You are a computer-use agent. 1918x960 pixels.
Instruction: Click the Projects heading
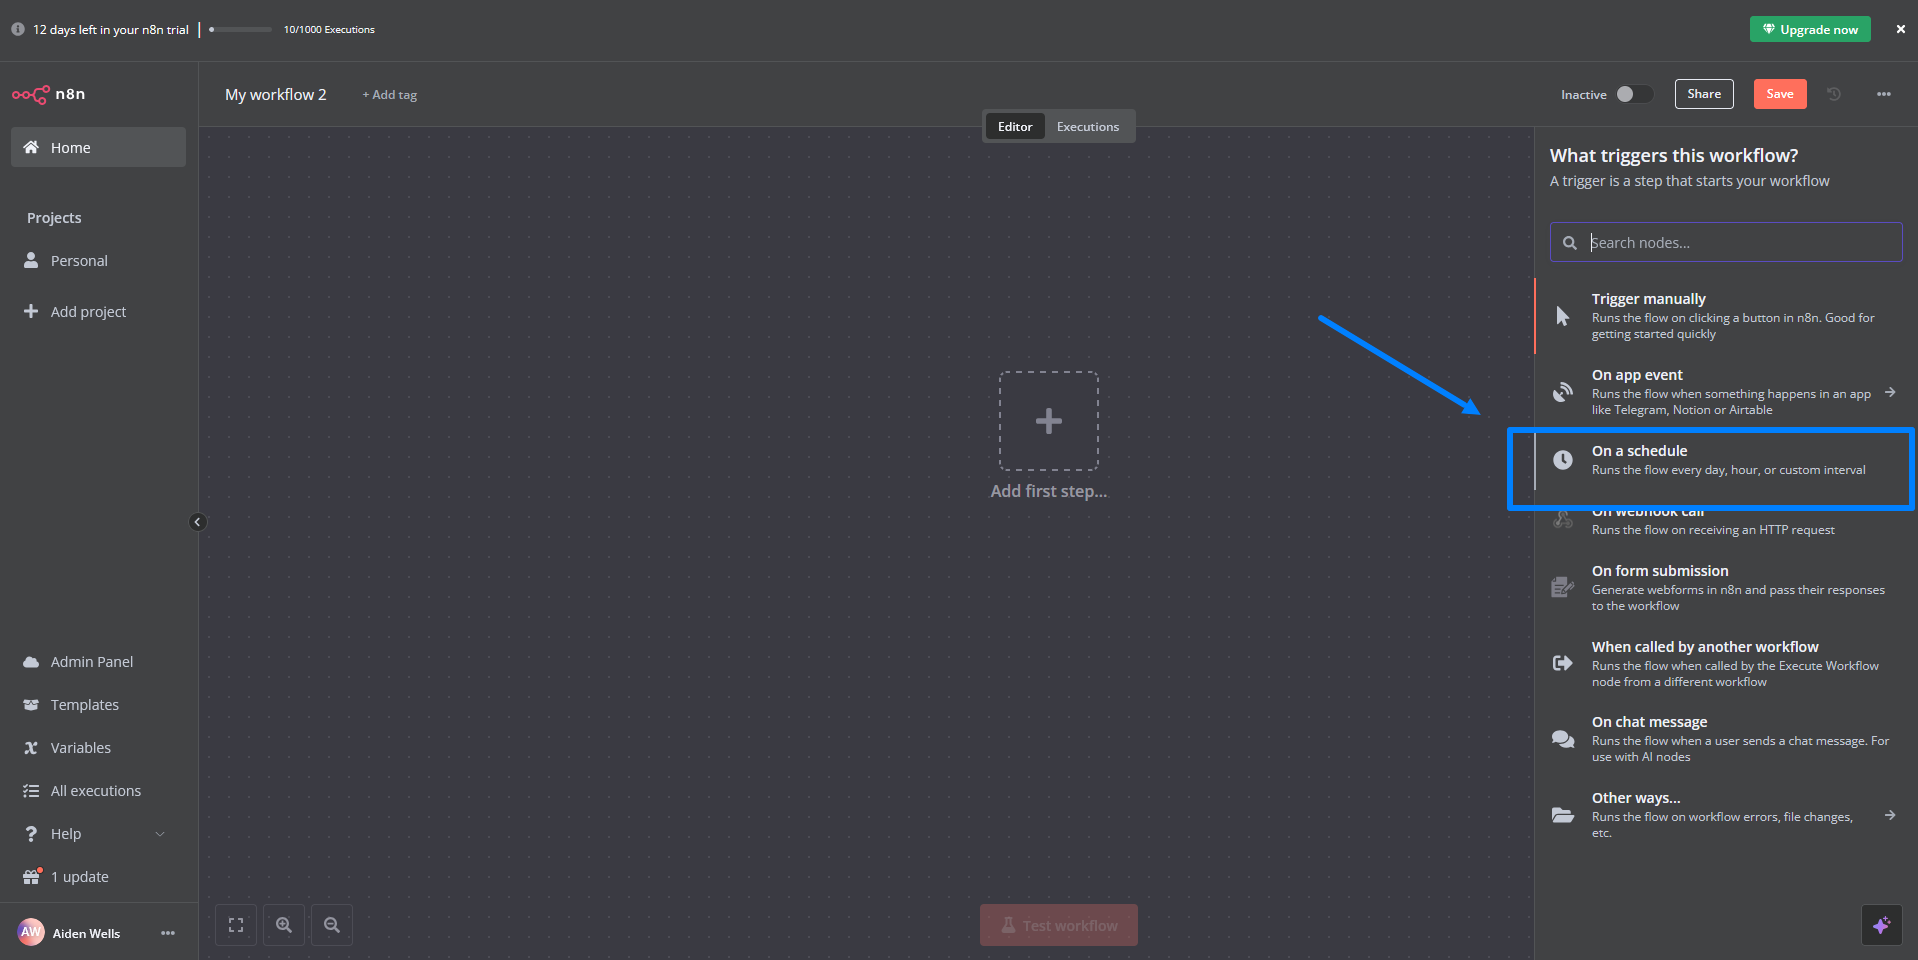(54, 218)
